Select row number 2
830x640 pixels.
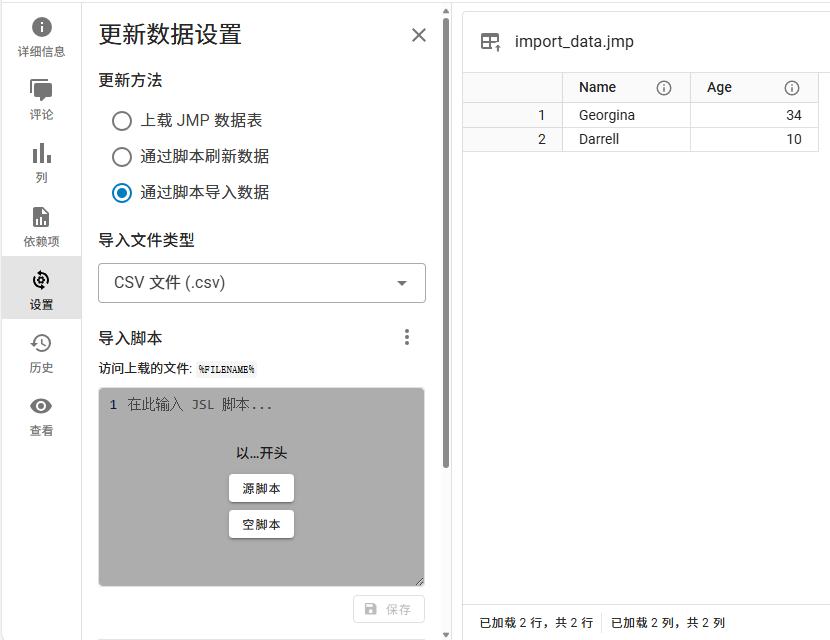[512, 139]
